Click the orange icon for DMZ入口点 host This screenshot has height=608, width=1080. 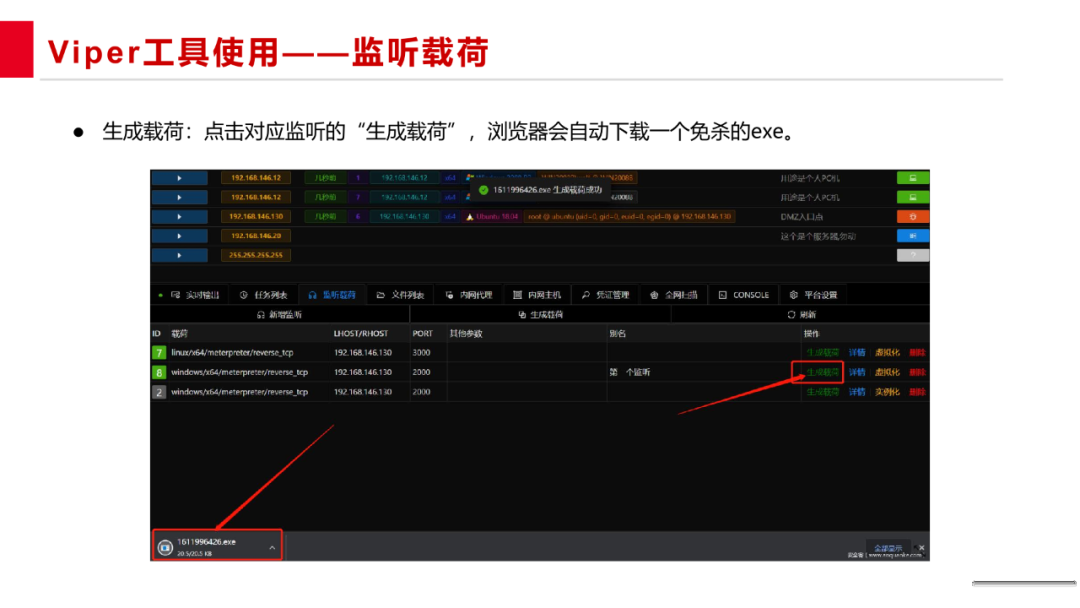click(x=913, y=216)
